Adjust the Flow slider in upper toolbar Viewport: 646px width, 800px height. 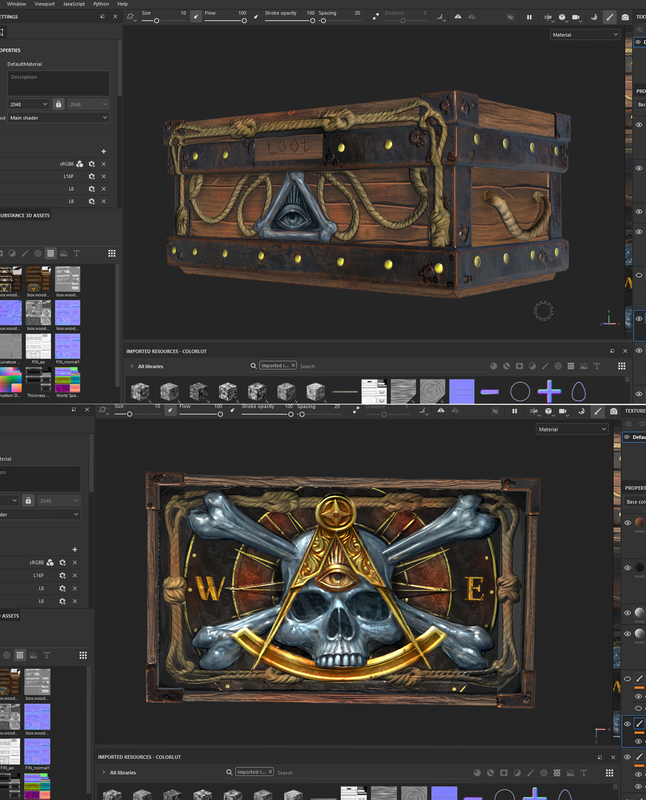[x=225, y=21]
